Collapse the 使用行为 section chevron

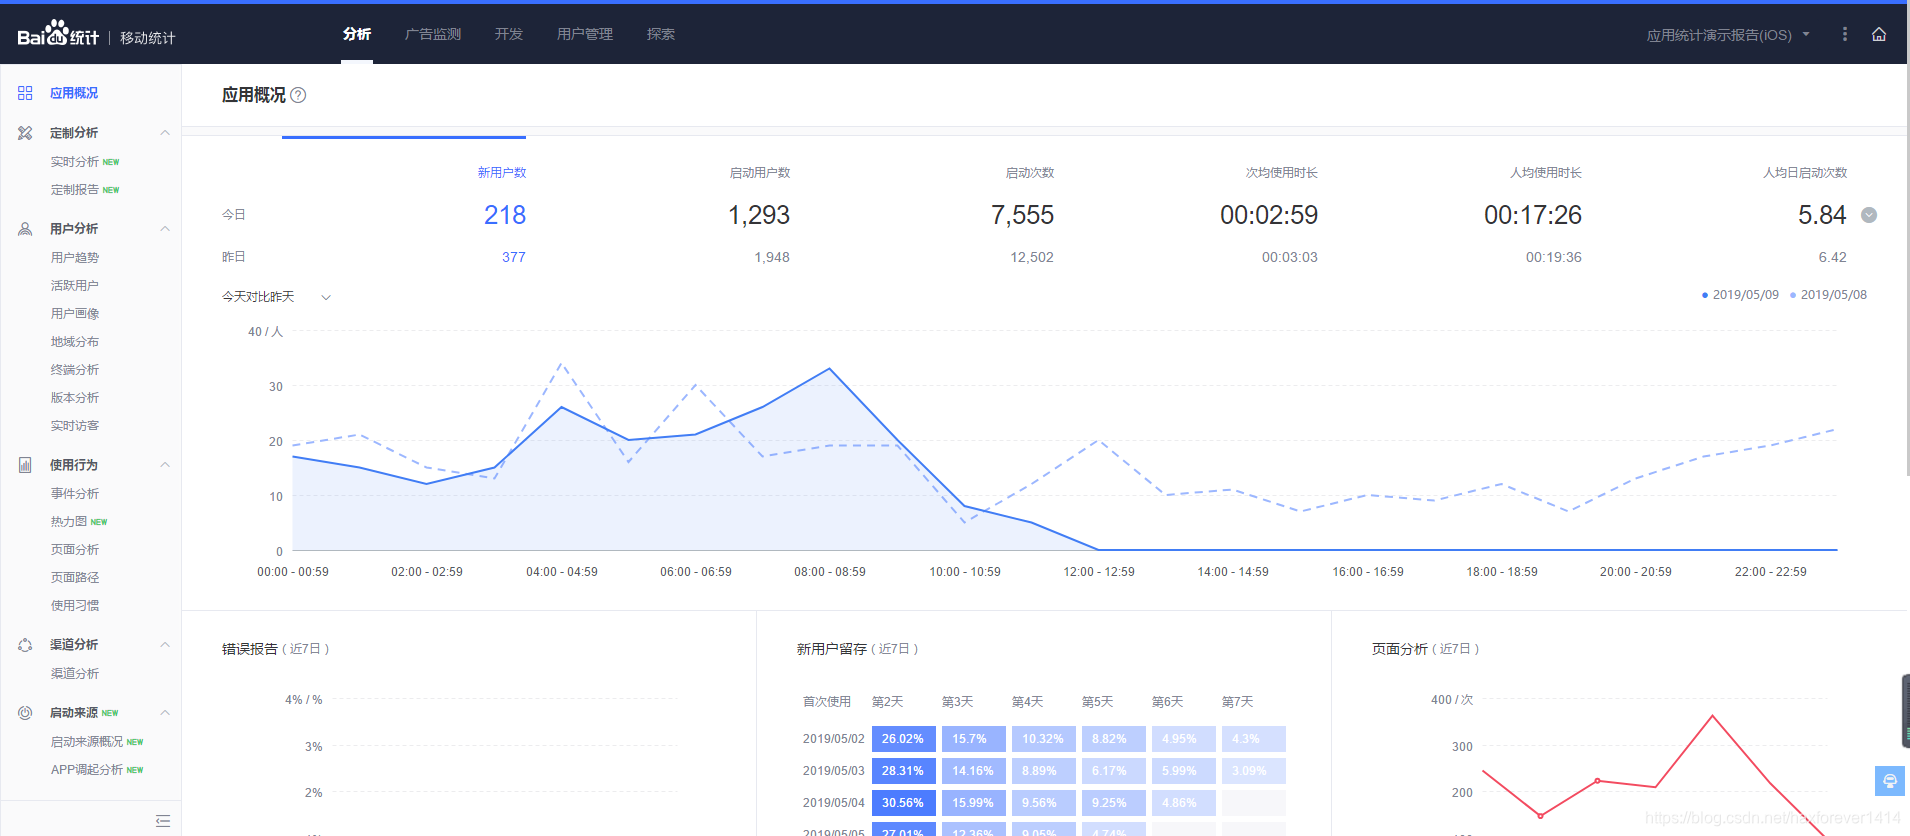165,465
